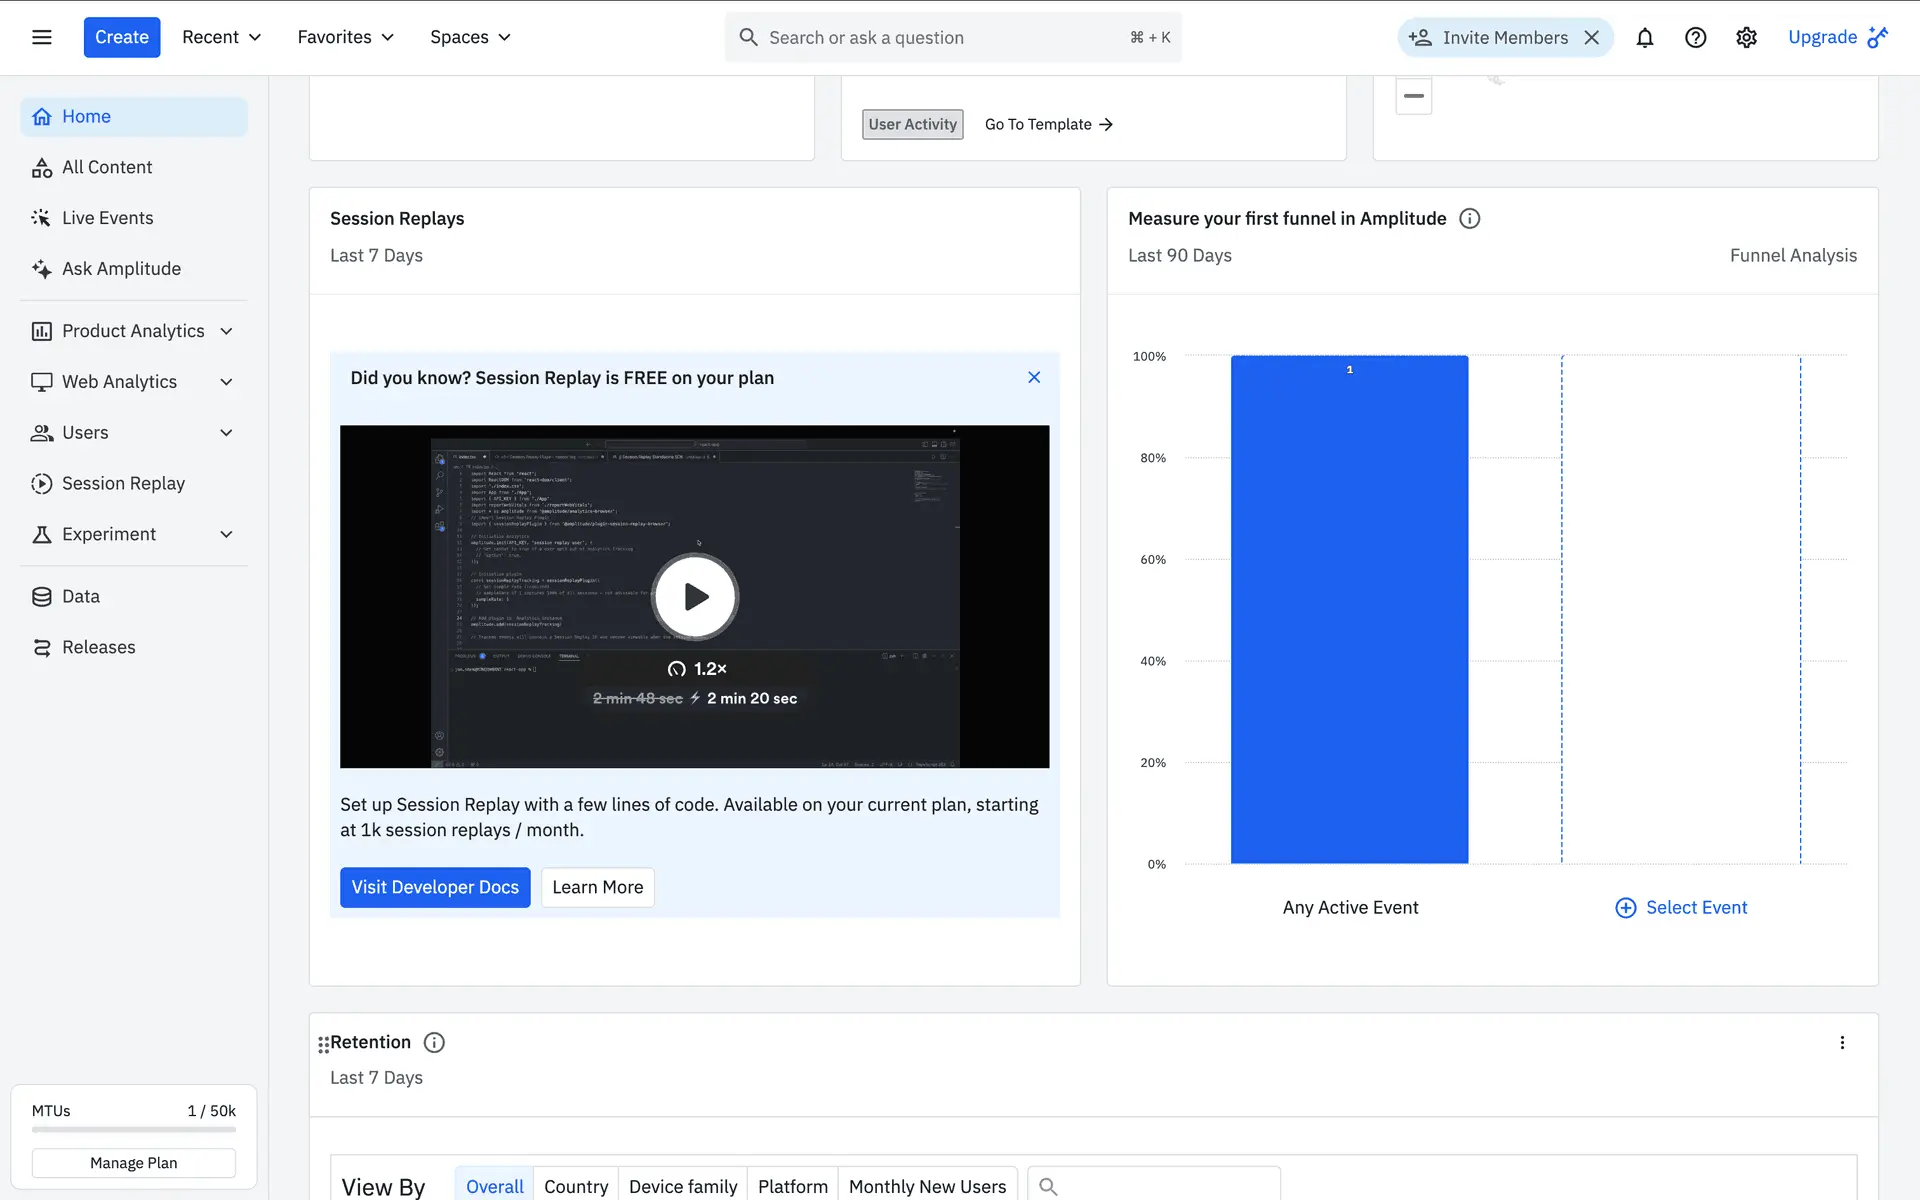Go to Live Events in sidebar

107,218
